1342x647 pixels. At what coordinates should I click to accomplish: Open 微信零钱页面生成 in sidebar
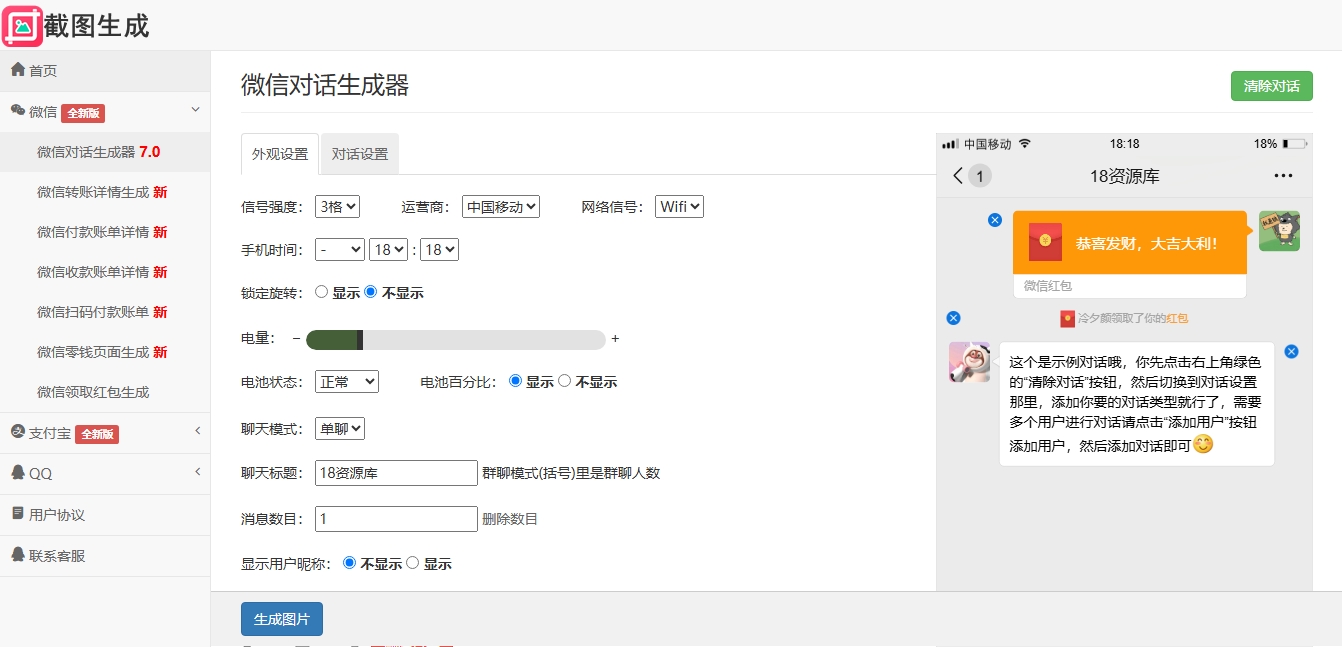coord(105,352)
